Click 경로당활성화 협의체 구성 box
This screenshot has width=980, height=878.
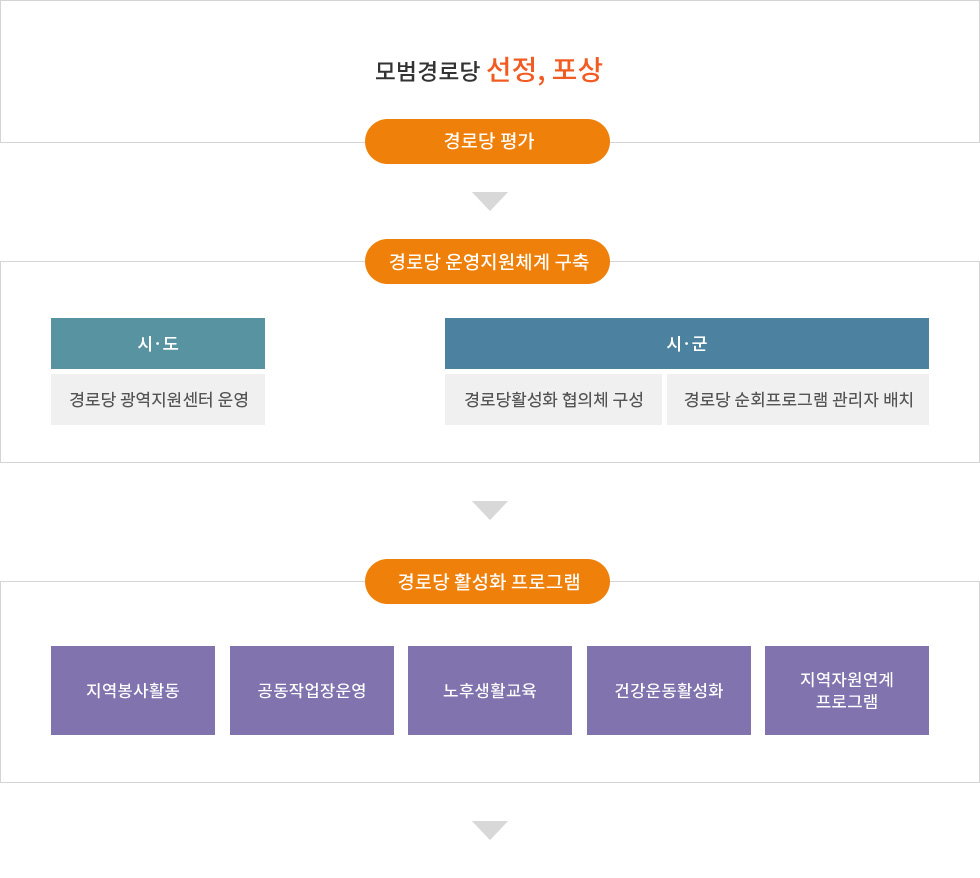pos(553,399)
